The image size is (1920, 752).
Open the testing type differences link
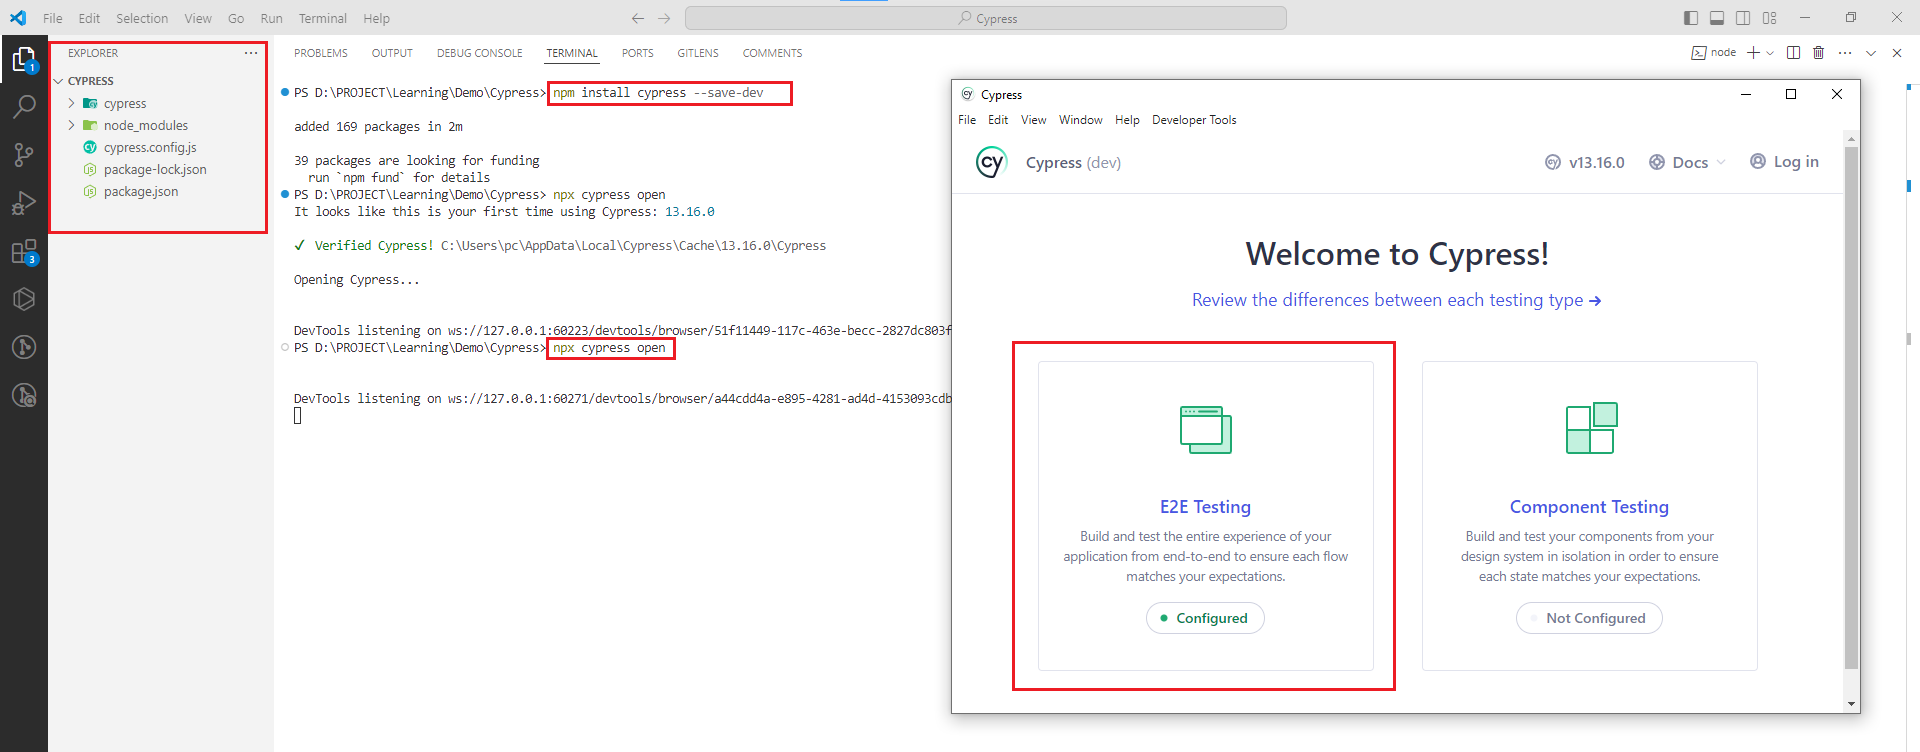1396,300
